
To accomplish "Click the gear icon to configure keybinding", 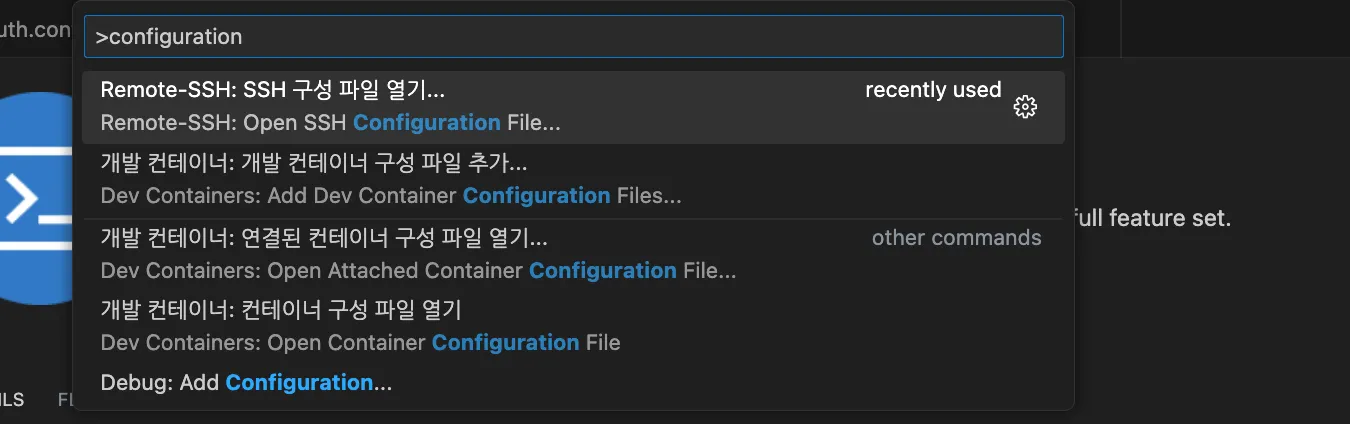I will pos(1025,107).
